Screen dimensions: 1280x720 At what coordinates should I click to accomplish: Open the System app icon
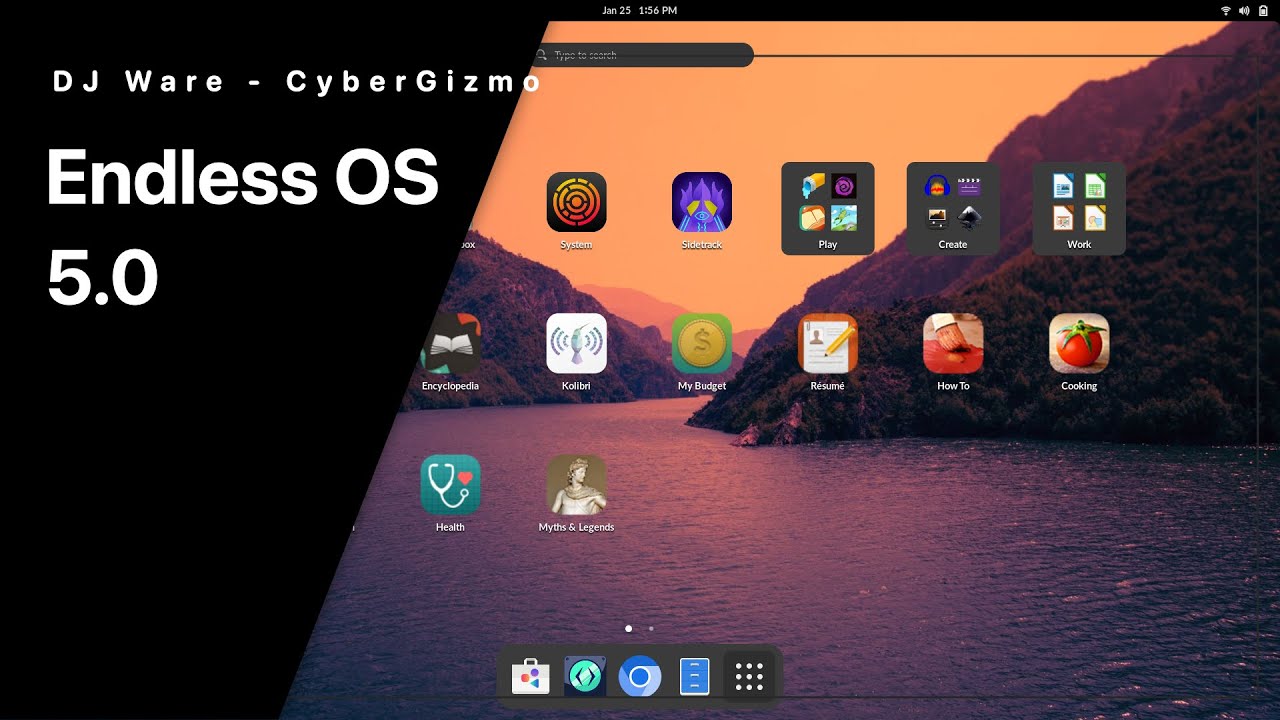[x=576, y=202]
